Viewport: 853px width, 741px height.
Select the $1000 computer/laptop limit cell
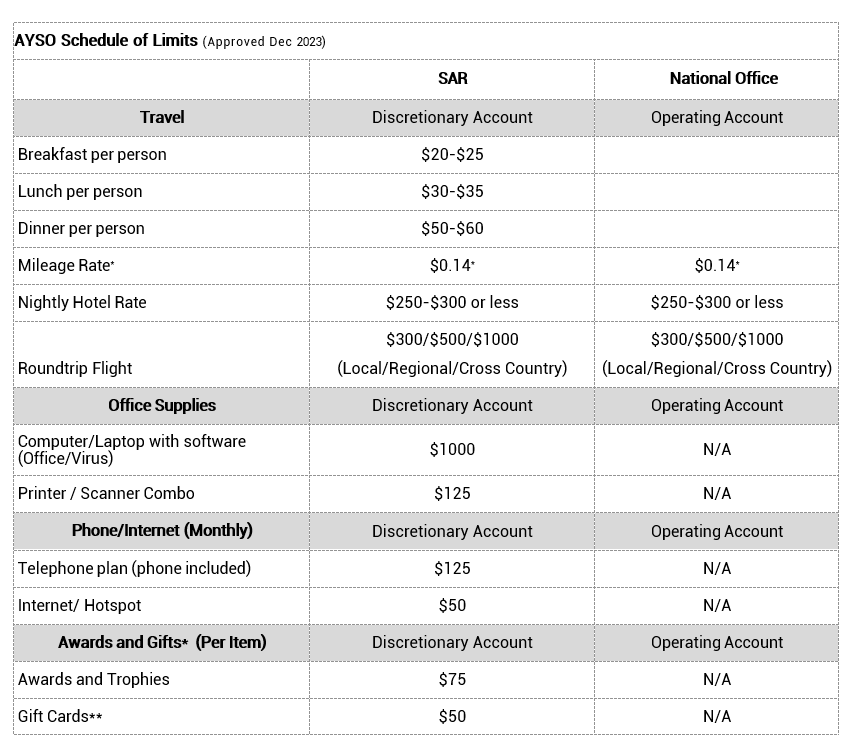[452, 449]
